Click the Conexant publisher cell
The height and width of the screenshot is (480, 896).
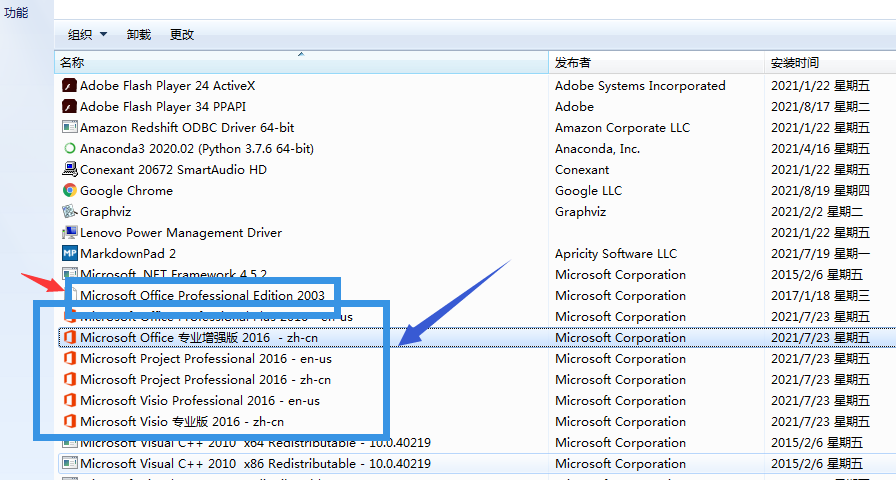(x=582, y=170)
